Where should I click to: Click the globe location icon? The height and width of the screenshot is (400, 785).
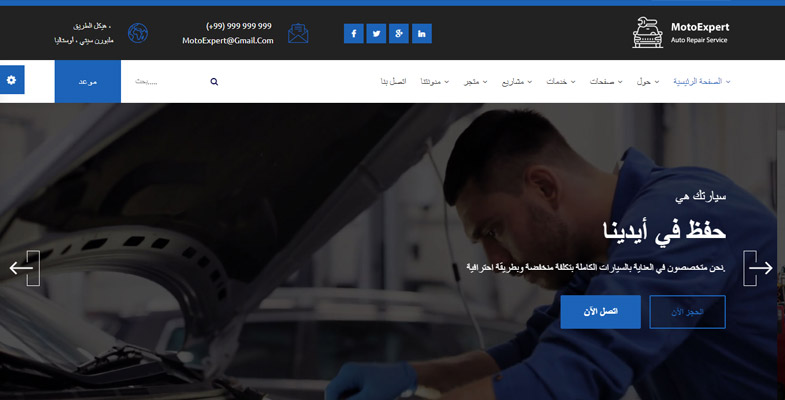pos(138,33)
